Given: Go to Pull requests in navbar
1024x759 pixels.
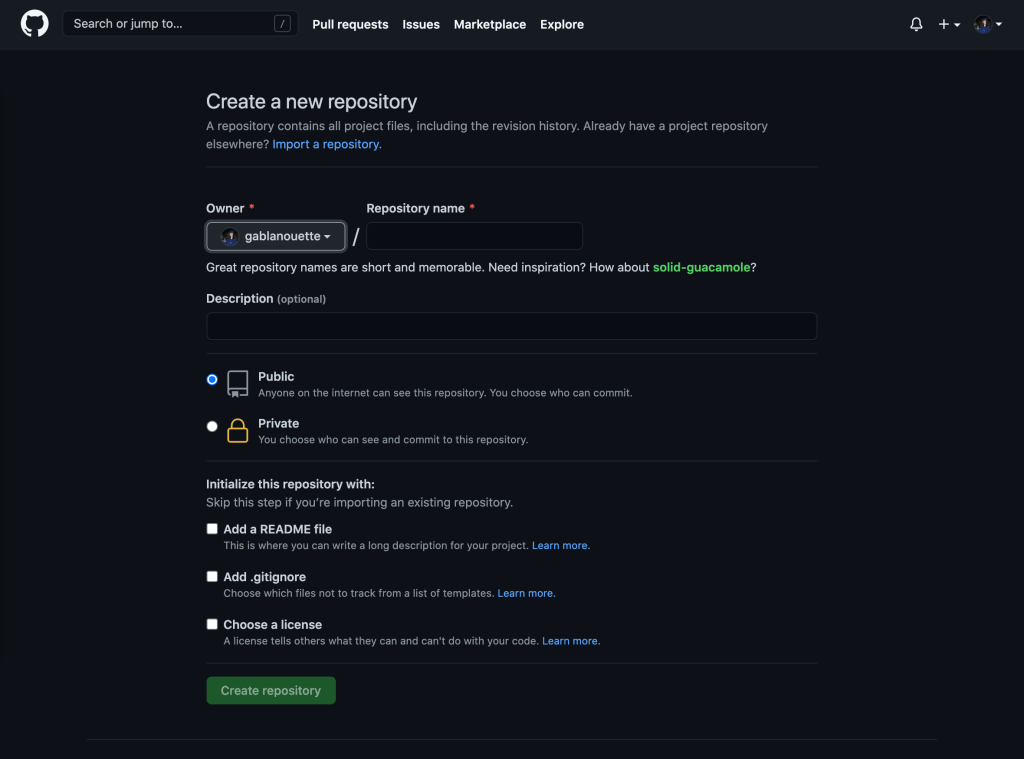Looking at the screenshot, I should point(350,24).
